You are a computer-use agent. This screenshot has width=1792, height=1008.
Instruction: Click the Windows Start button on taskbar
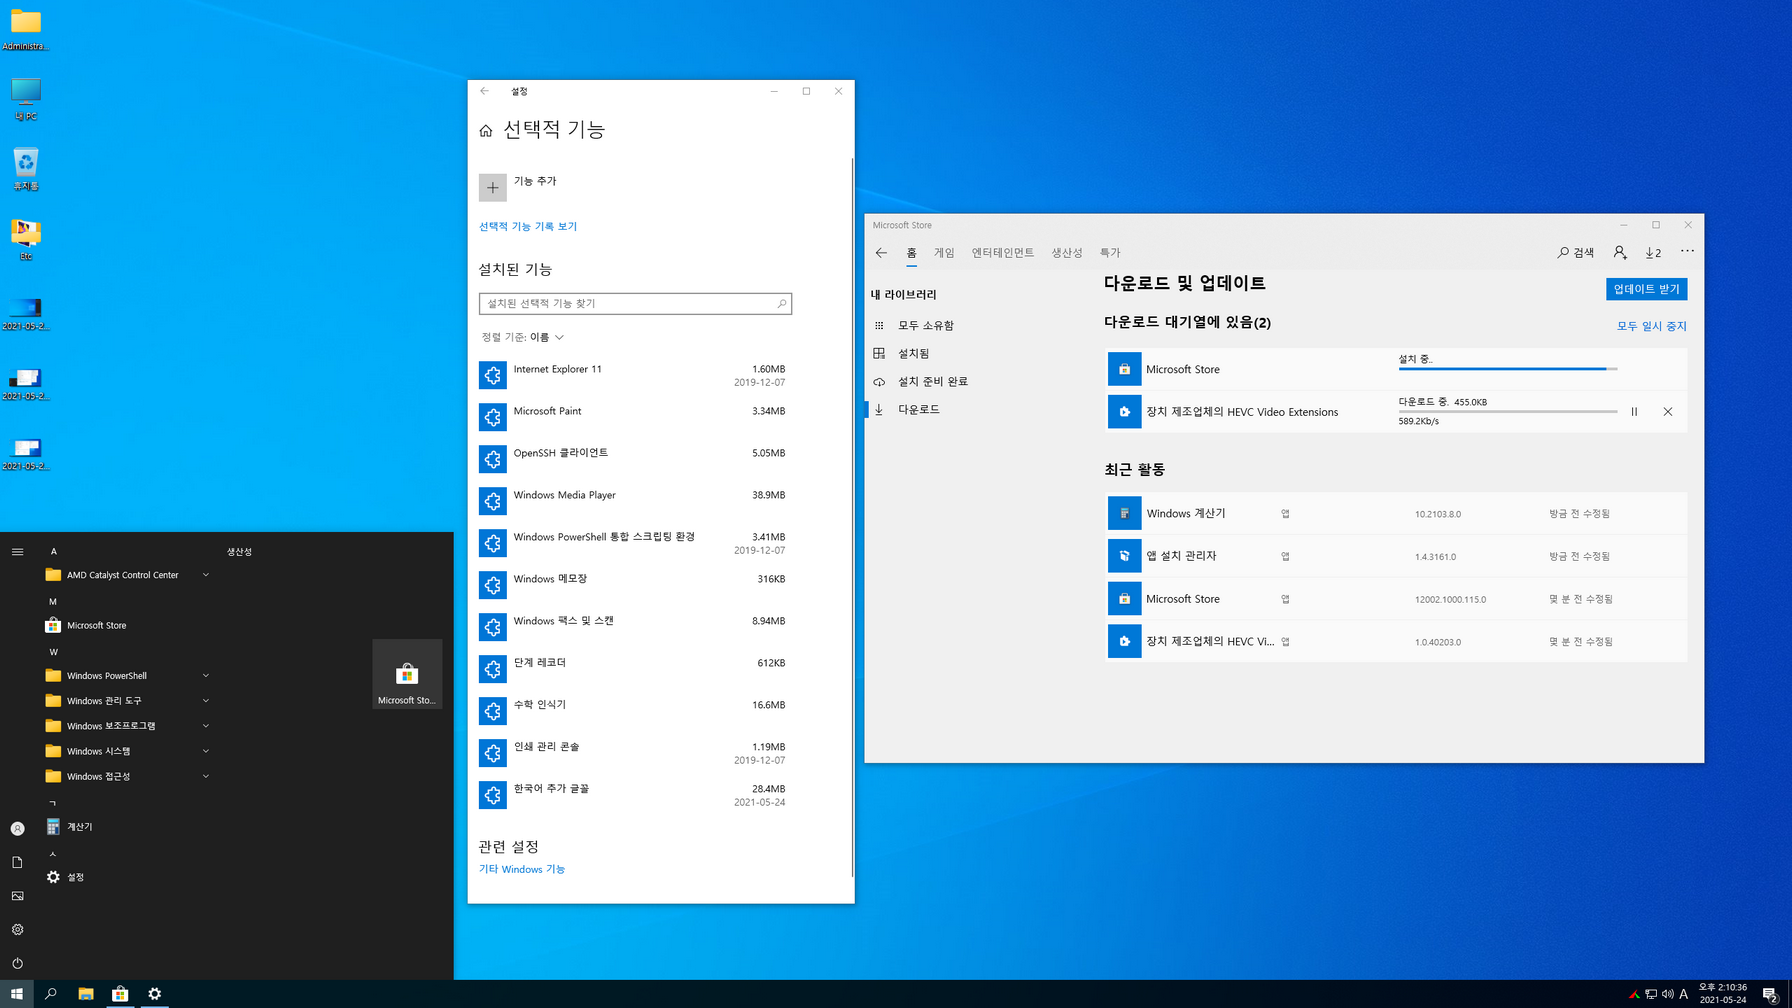click(x=17, y=994)
